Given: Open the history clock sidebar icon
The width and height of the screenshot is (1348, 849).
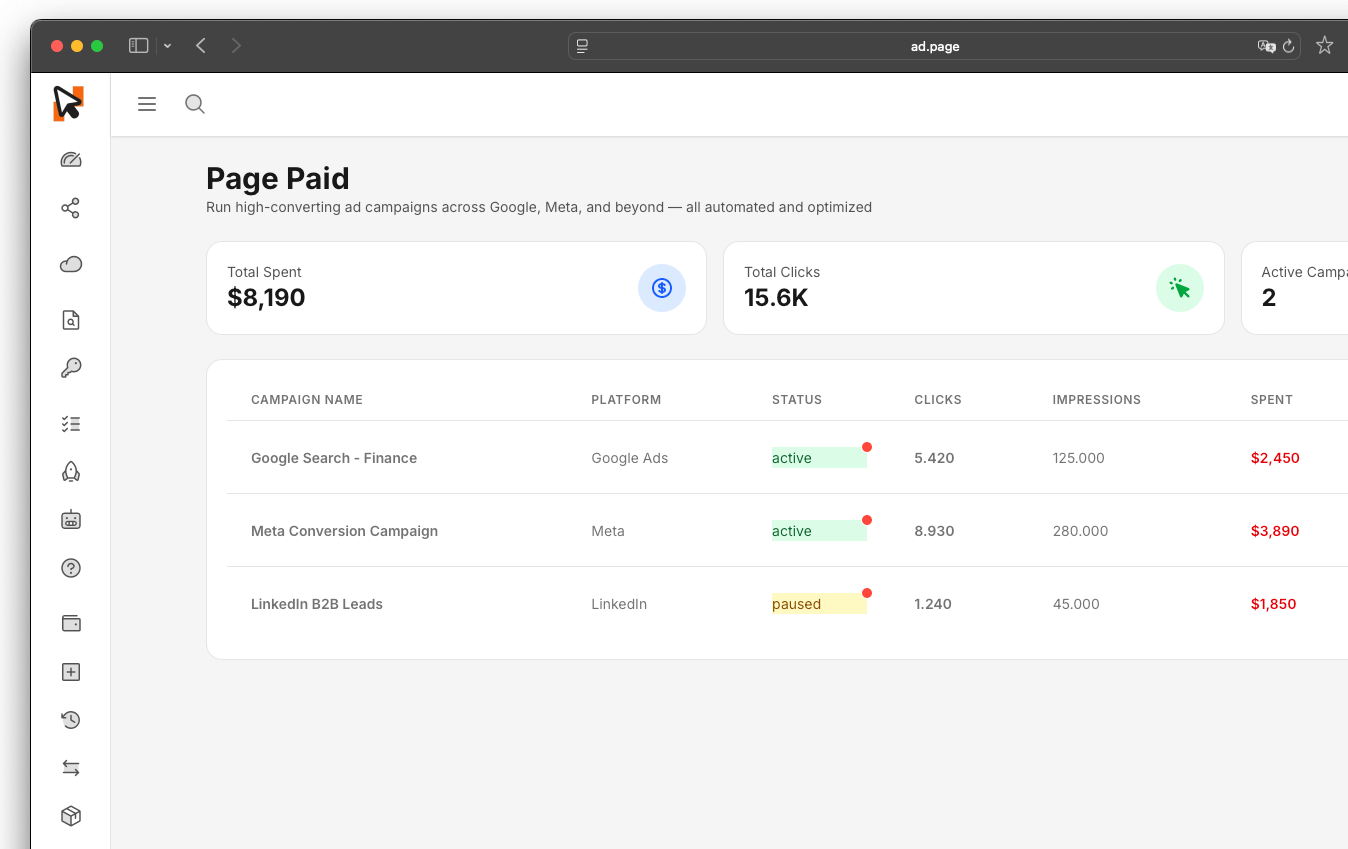Looking at the screenshot, I should [71, 720].
